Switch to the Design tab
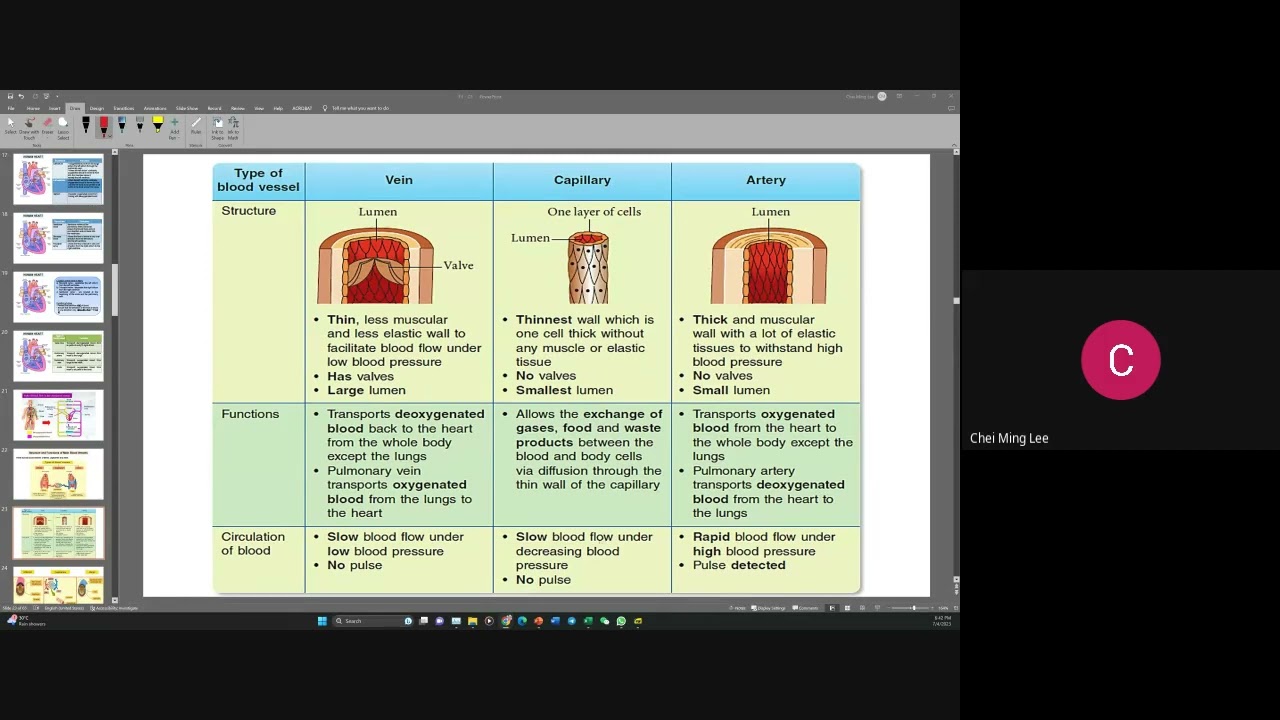This screenshot has width=1280, height=720. coord(96,108)
